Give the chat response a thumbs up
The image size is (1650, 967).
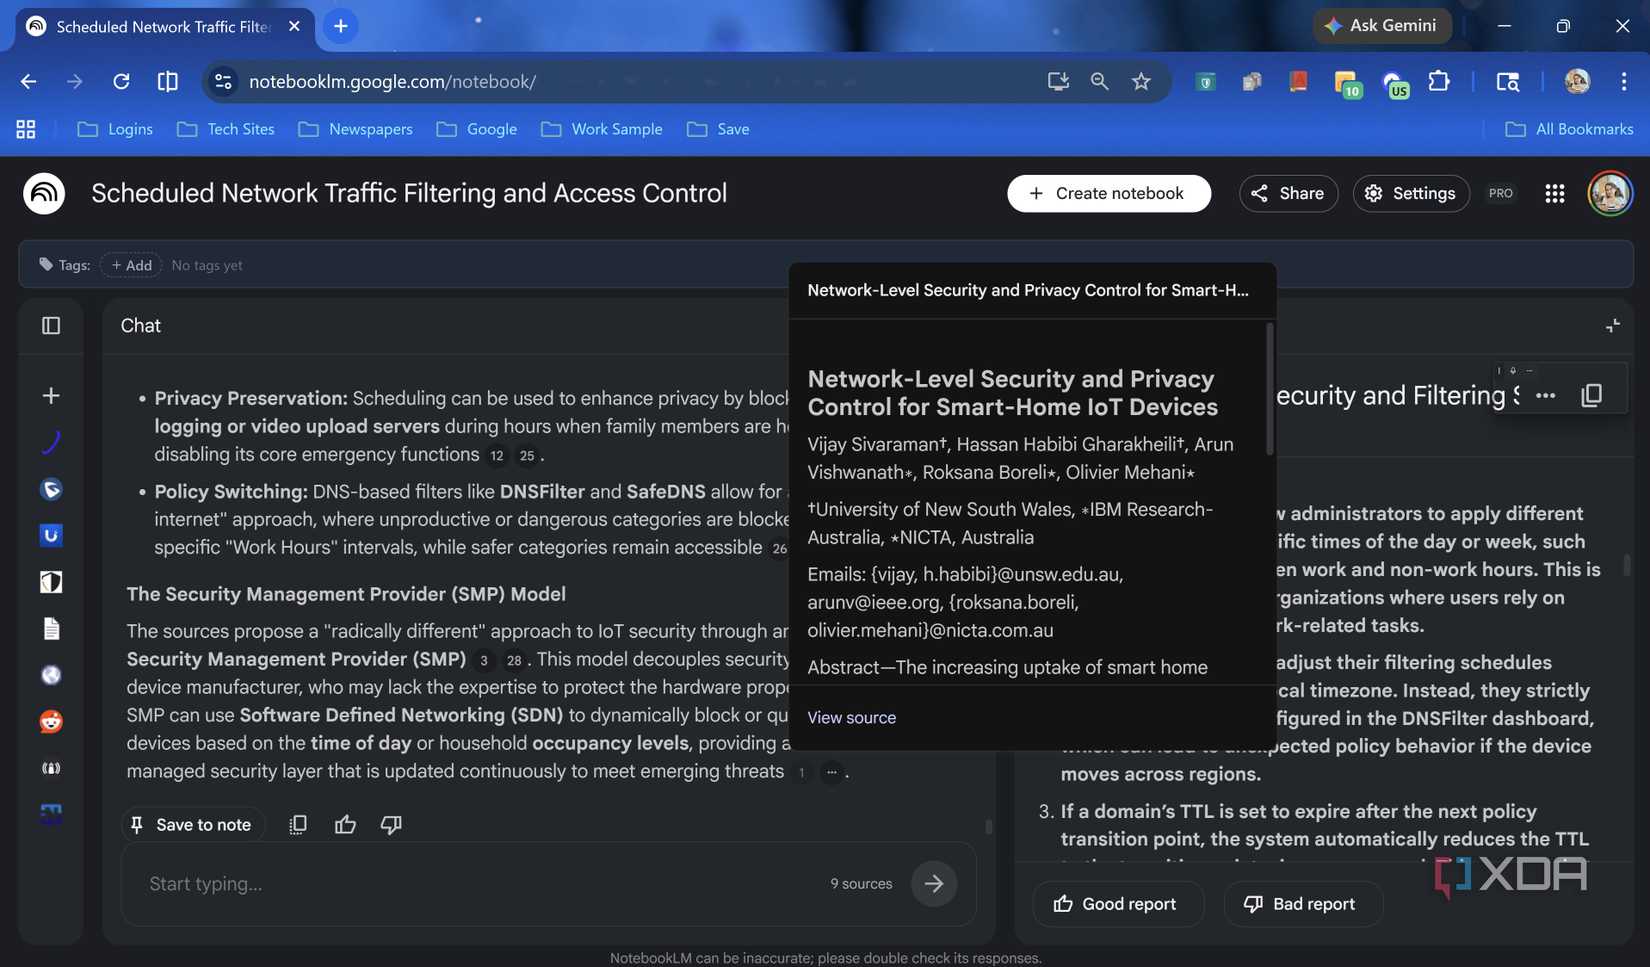click(x=345, y=824)
